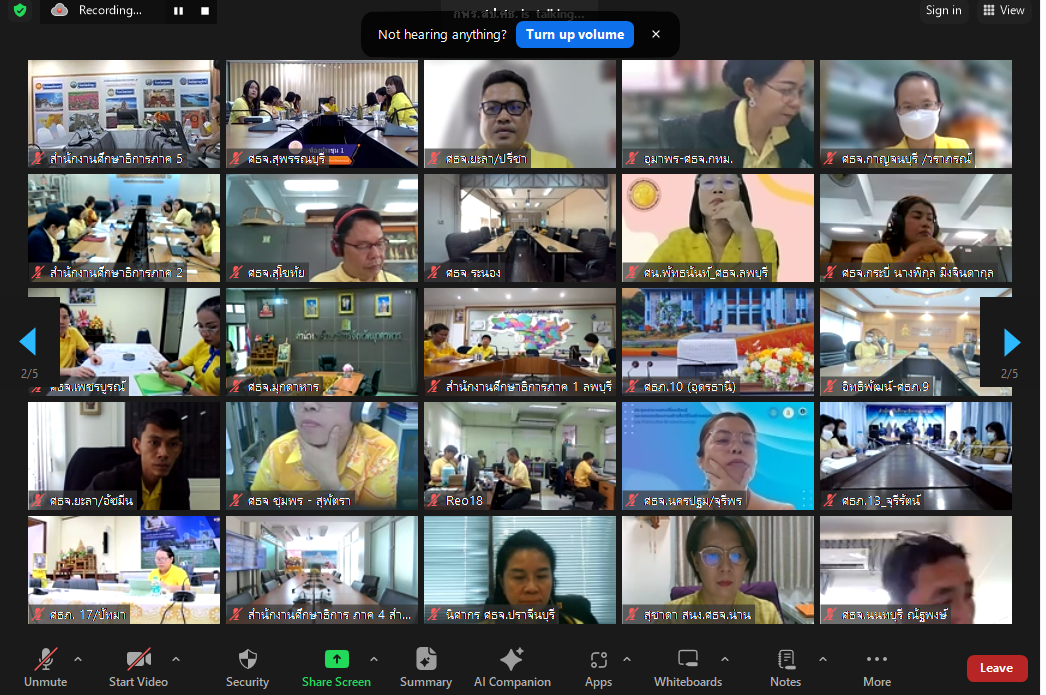
Task: Click the More three-dots icon
Action: pos(877,659)
